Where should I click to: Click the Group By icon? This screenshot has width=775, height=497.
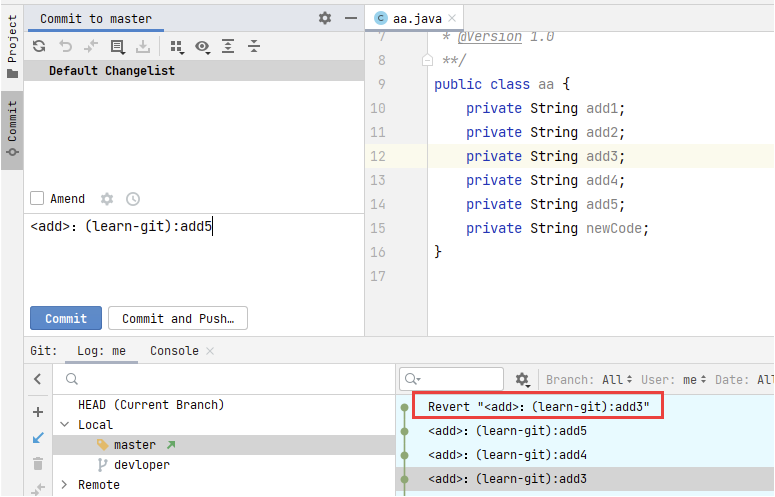[177, 46]
